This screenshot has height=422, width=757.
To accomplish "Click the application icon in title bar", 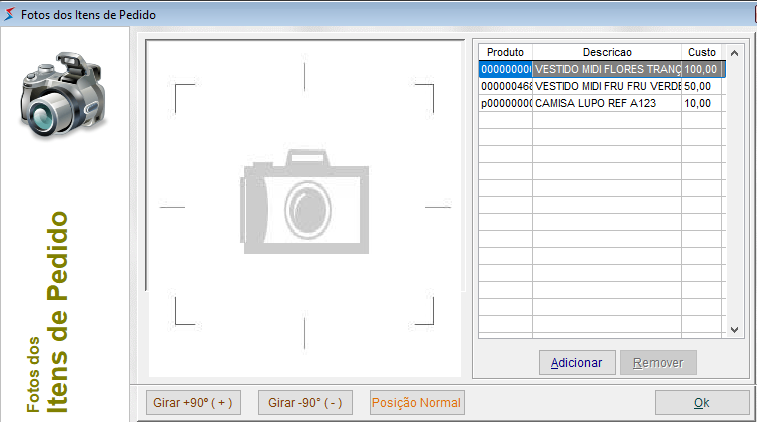I will [10, 16].
